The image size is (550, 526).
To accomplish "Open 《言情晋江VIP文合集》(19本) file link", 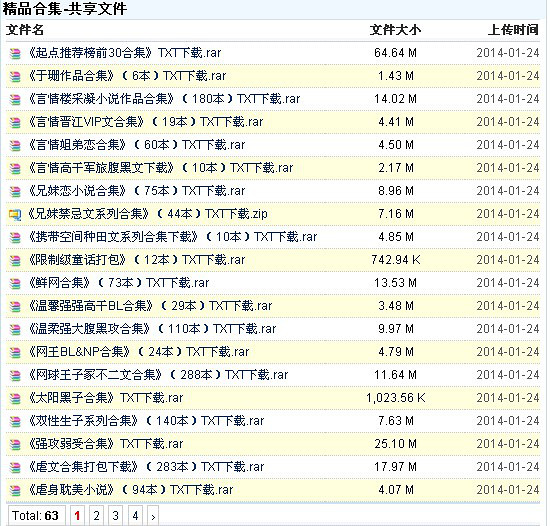I will [146, 122].
